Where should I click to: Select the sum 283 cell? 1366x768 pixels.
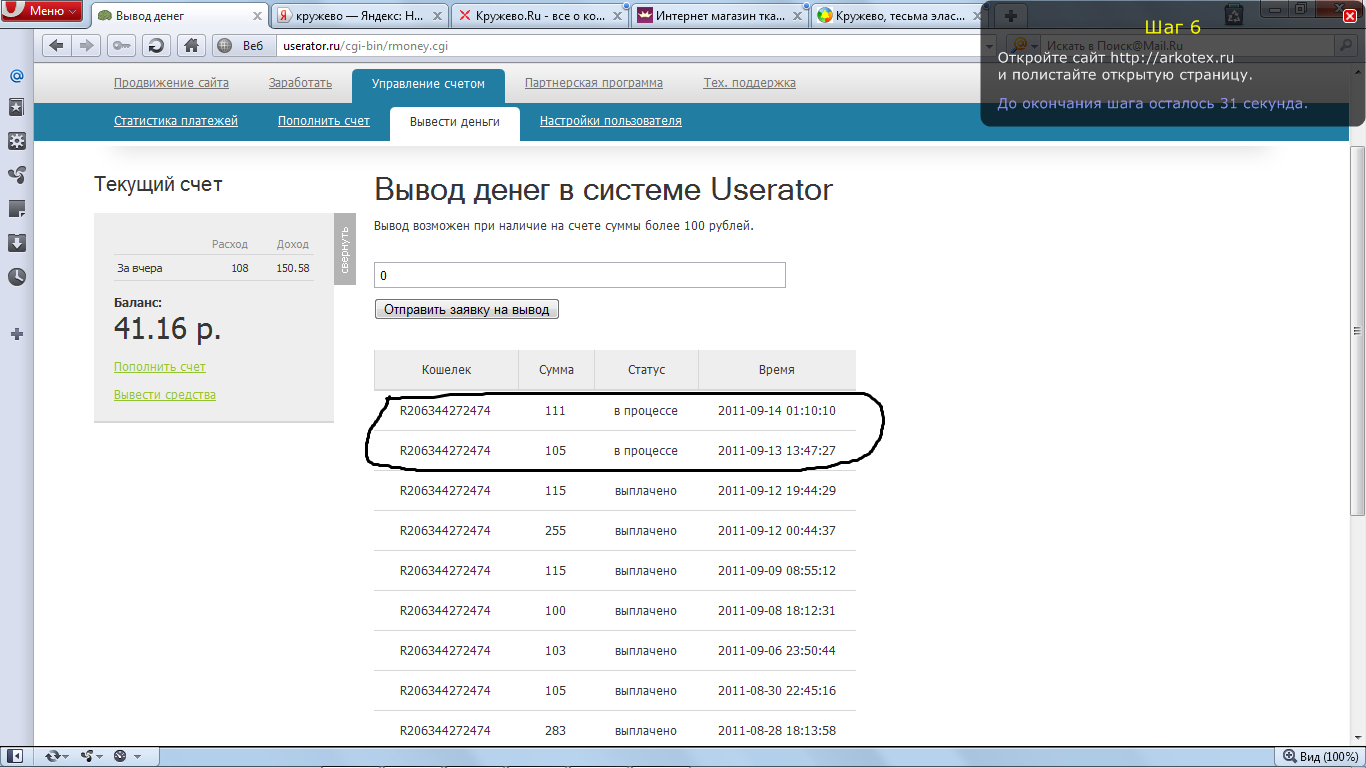click(556, 731)
